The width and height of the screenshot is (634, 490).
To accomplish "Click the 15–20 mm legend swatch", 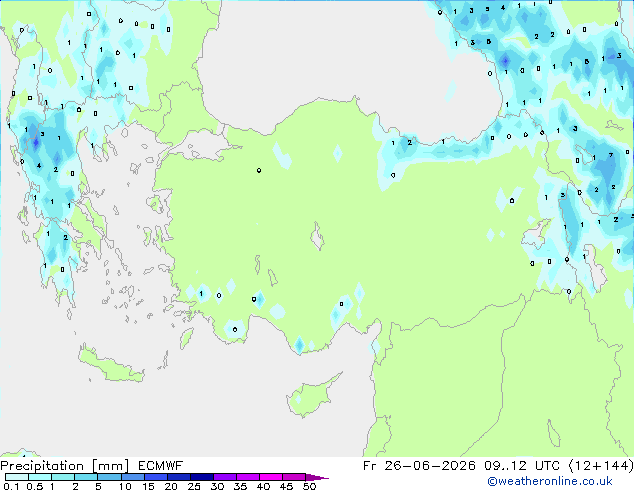I will 156,477.
